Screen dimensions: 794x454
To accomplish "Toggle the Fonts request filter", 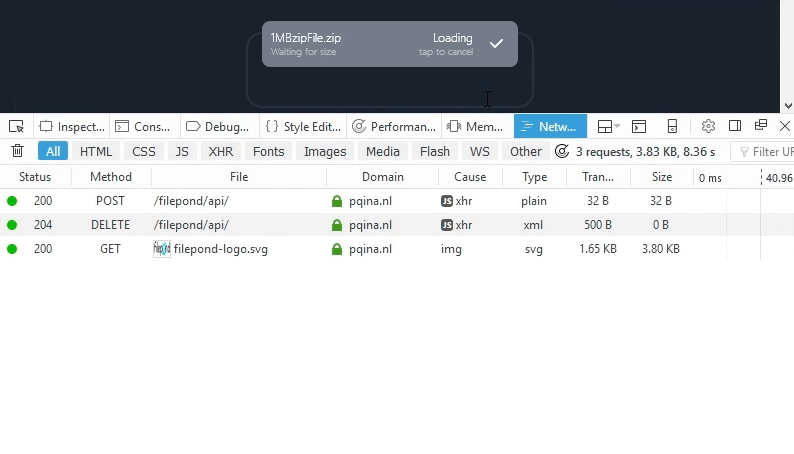I will point(268,151).
